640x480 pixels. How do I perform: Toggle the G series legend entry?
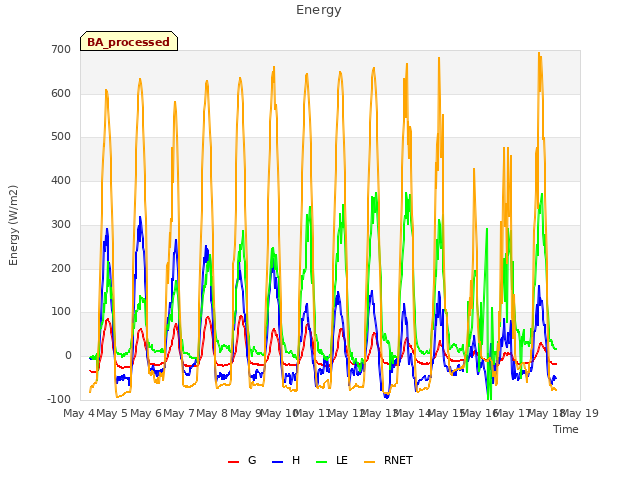242,460
